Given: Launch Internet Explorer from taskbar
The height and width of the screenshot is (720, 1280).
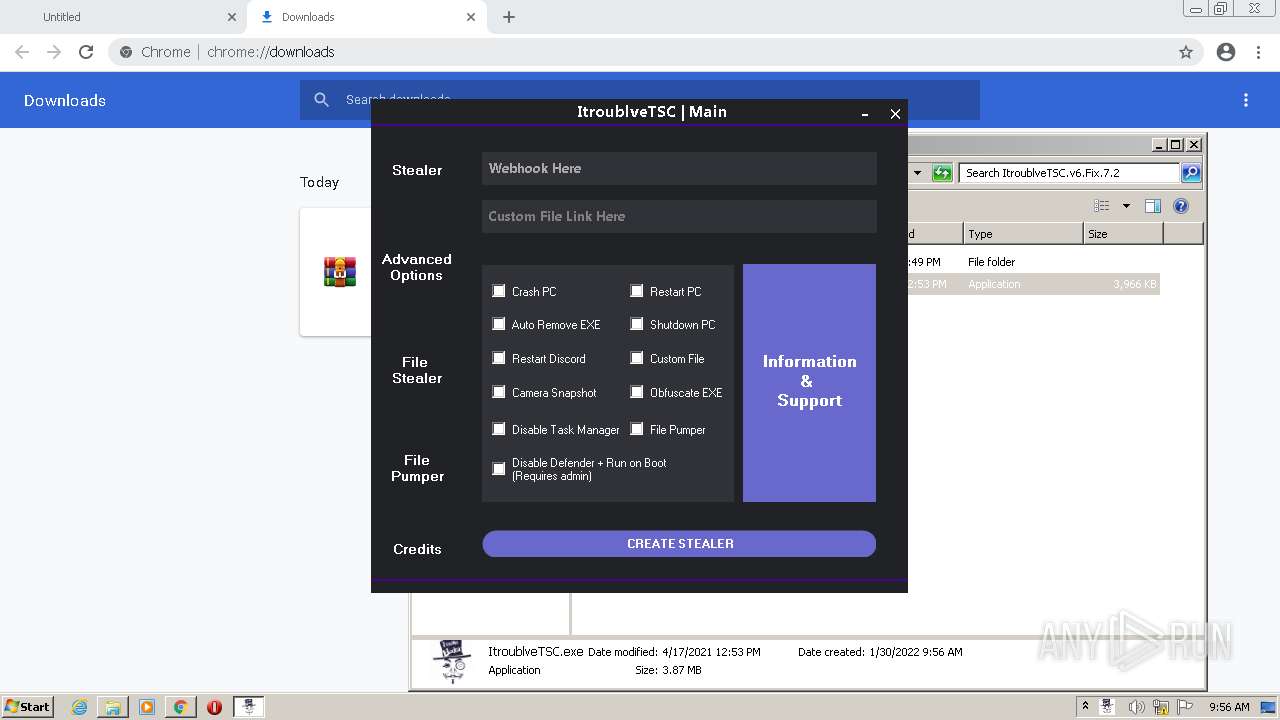Looking at the screenshot, I should (80, 707).
